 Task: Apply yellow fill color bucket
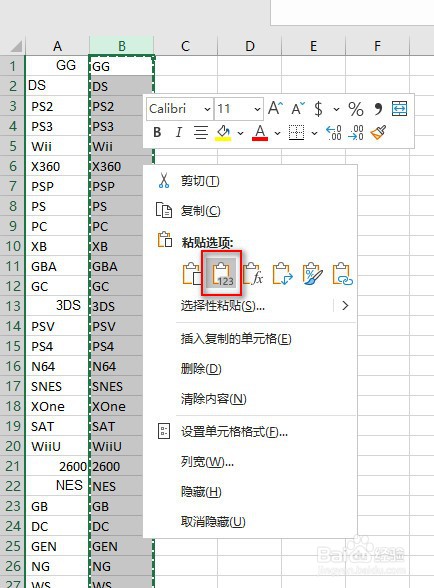pos(223,132)
